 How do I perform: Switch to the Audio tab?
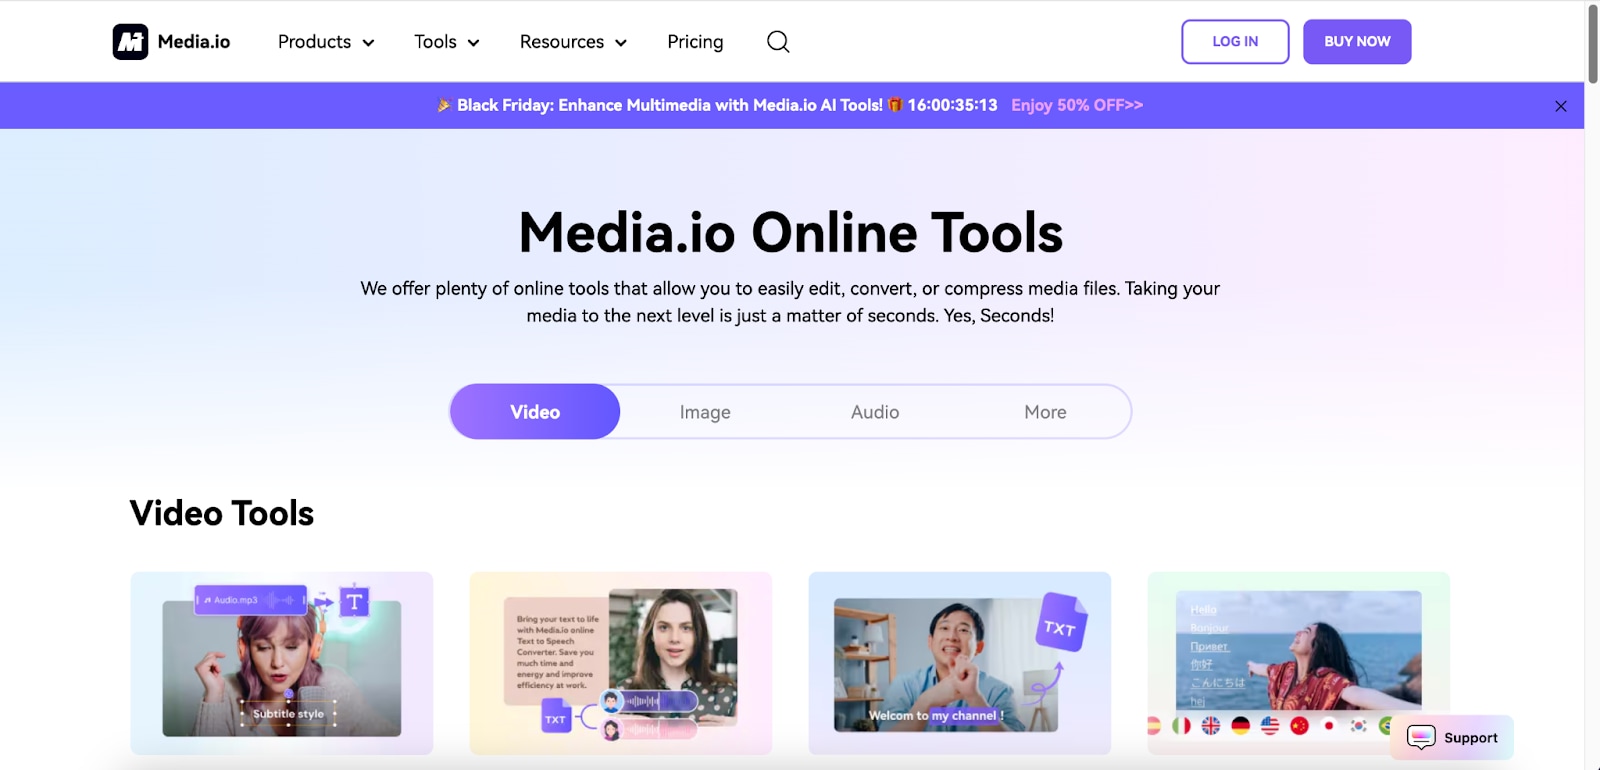(x=875, y=412)
